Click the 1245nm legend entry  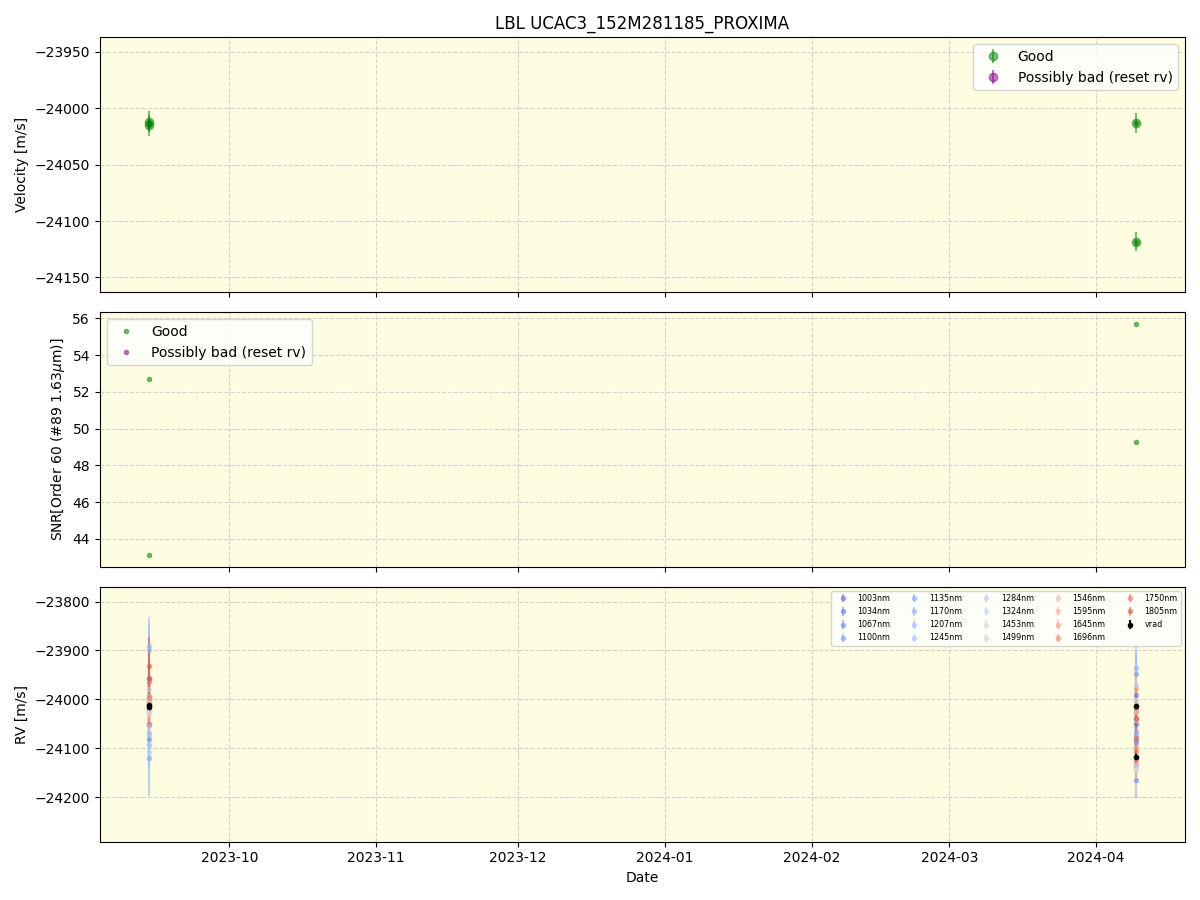click(x=938, y=637)
